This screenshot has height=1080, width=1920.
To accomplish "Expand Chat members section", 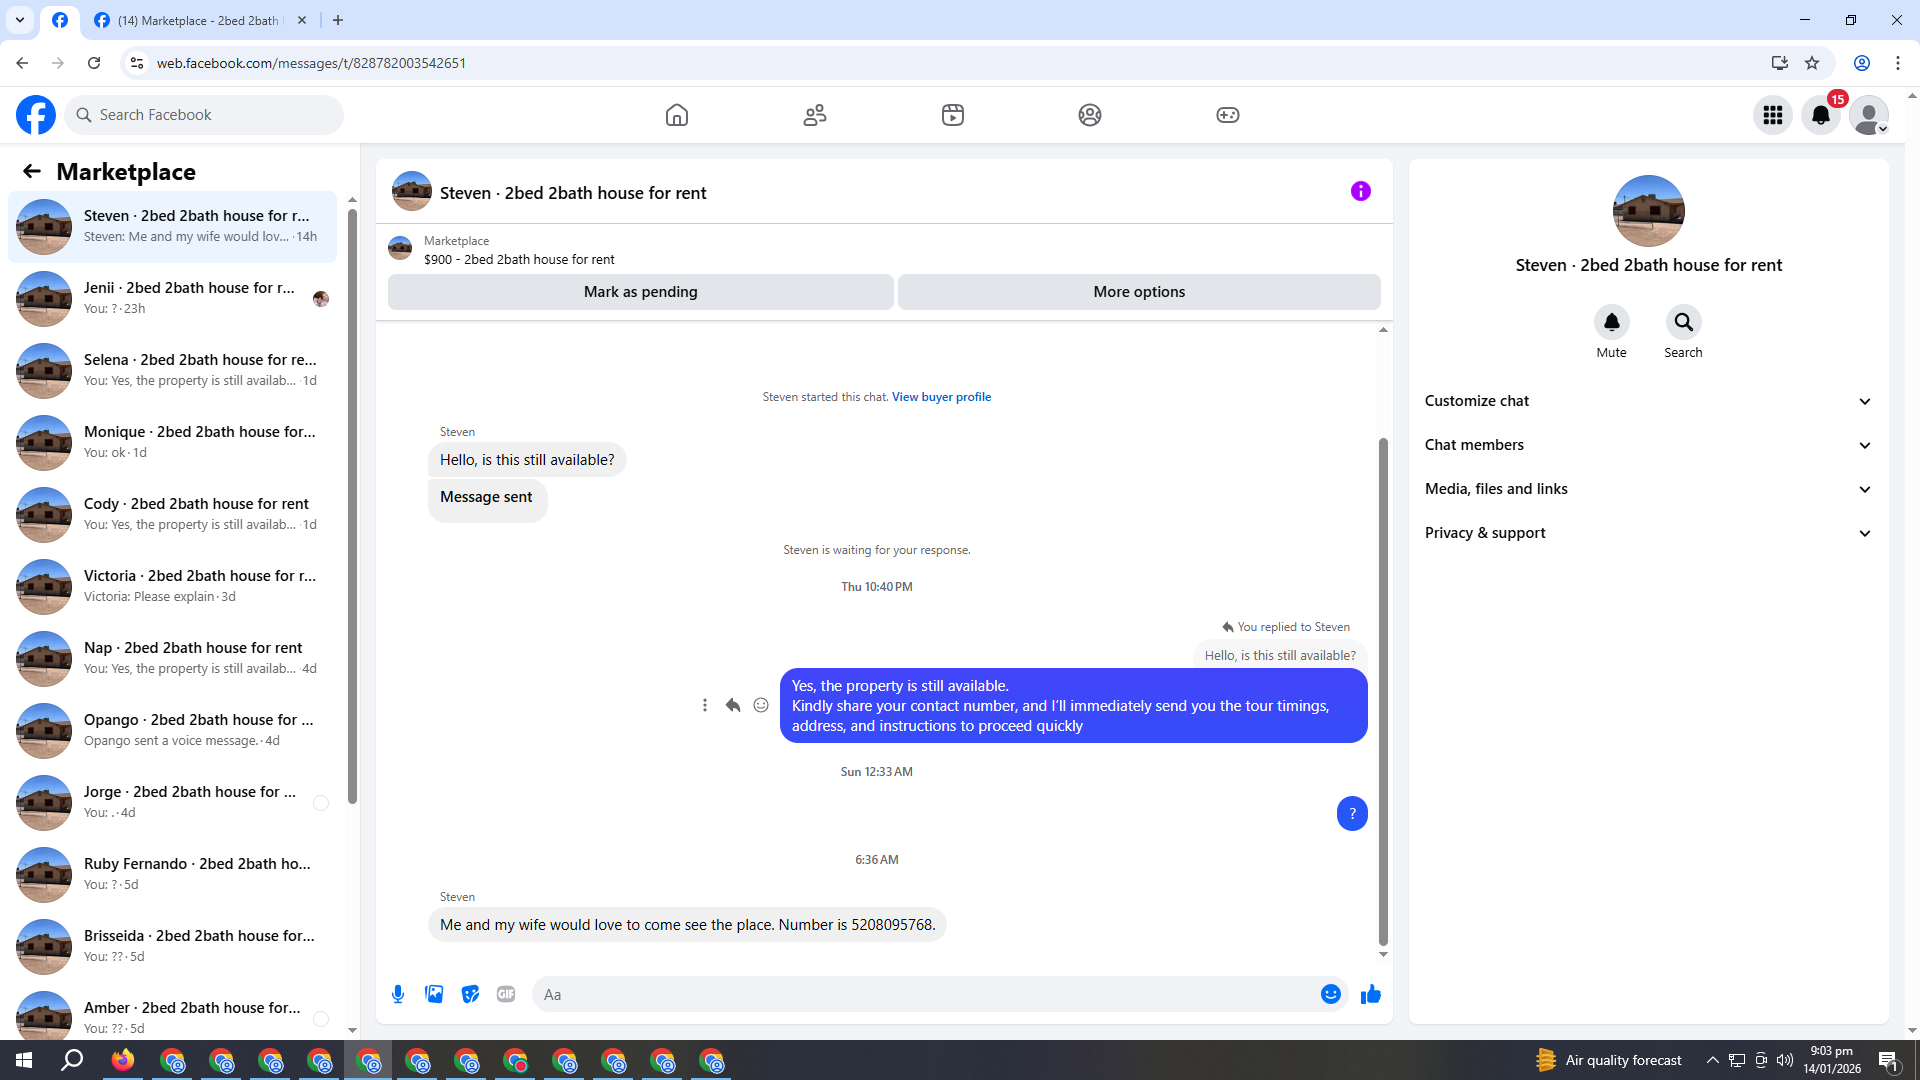I will coord(1648,445).
